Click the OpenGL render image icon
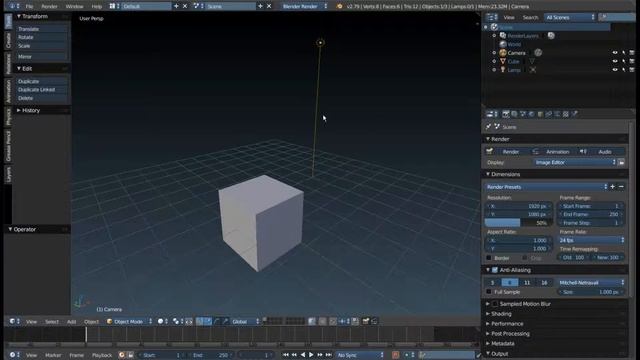Viewport: 640px width, 360px height. [366, 322]
